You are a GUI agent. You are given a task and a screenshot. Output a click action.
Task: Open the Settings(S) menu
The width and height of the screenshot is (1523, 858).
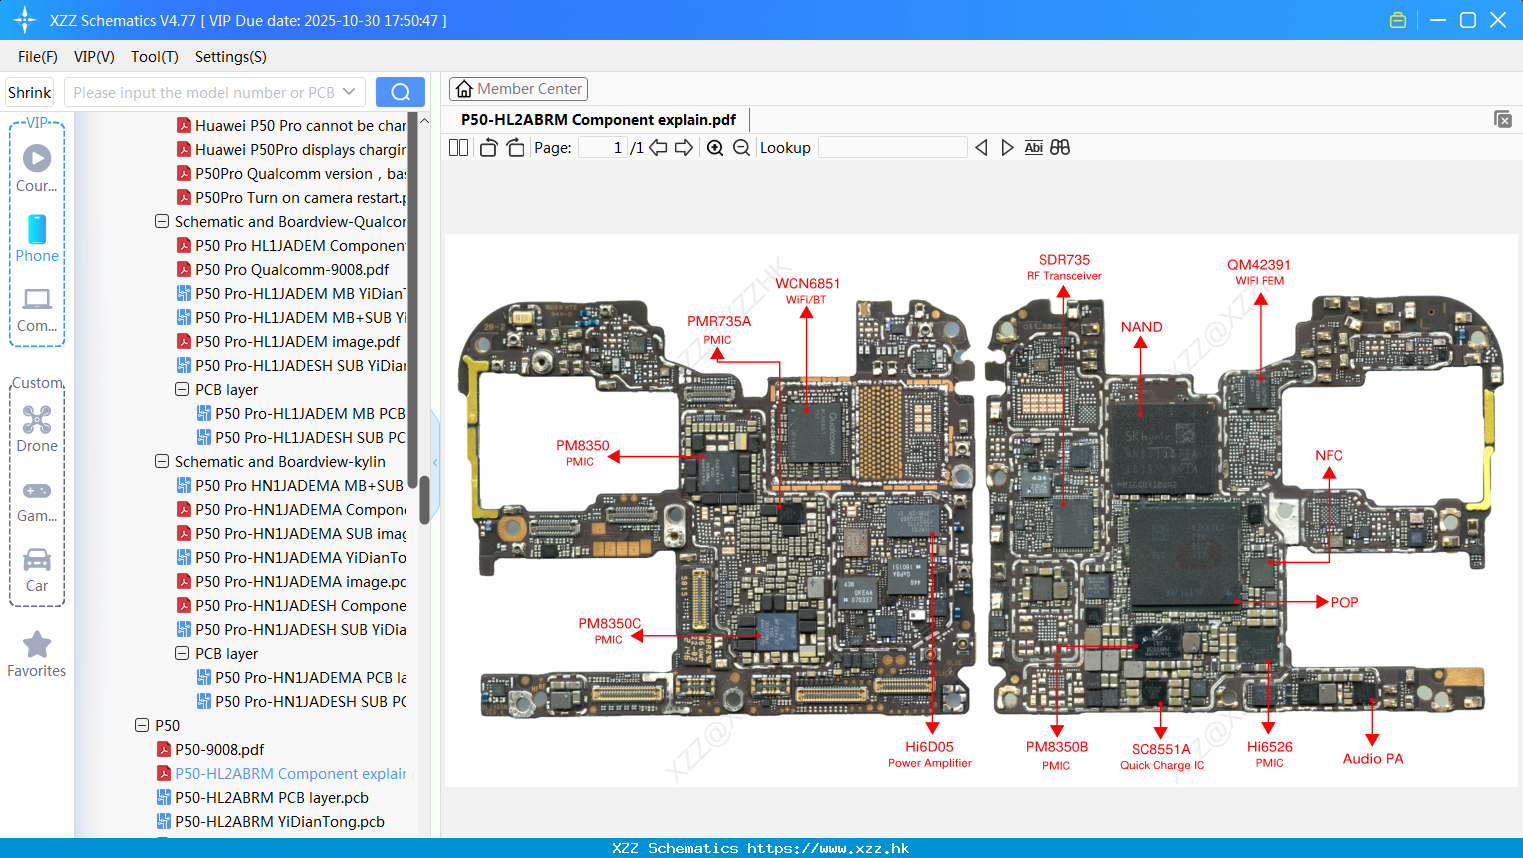pos(231,57)
